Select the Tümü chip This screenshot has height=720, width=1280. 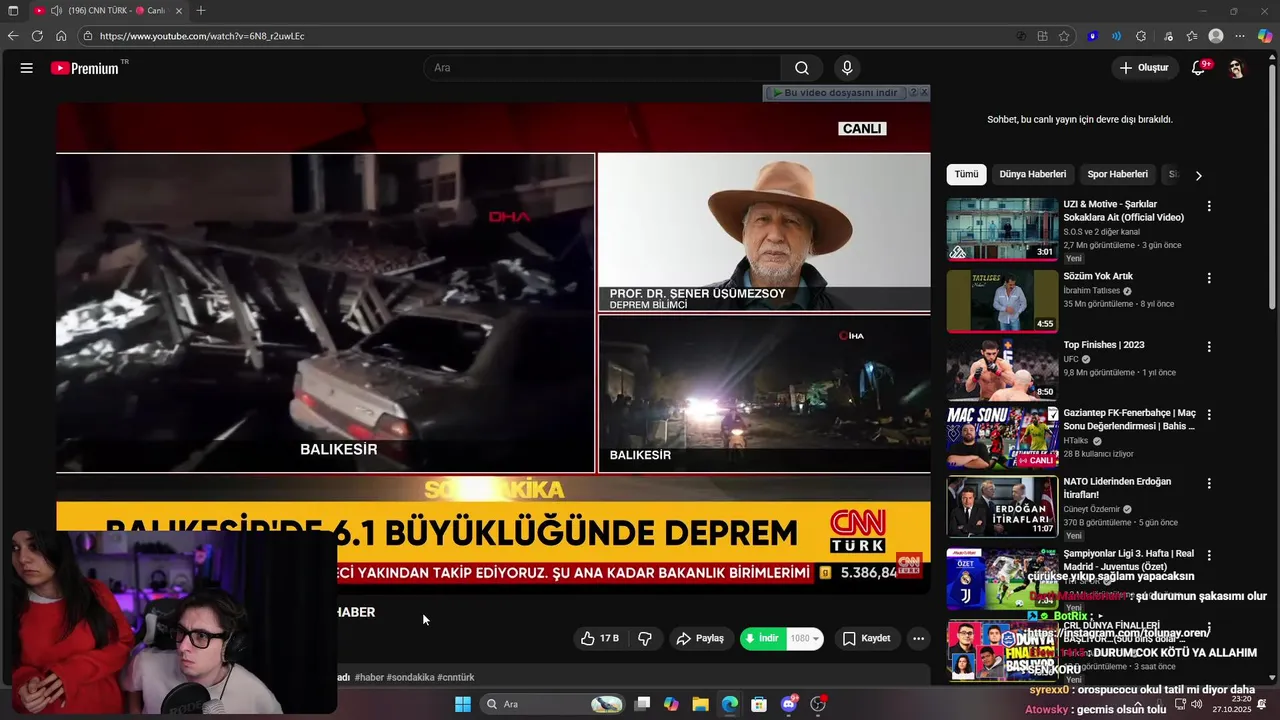966,174
